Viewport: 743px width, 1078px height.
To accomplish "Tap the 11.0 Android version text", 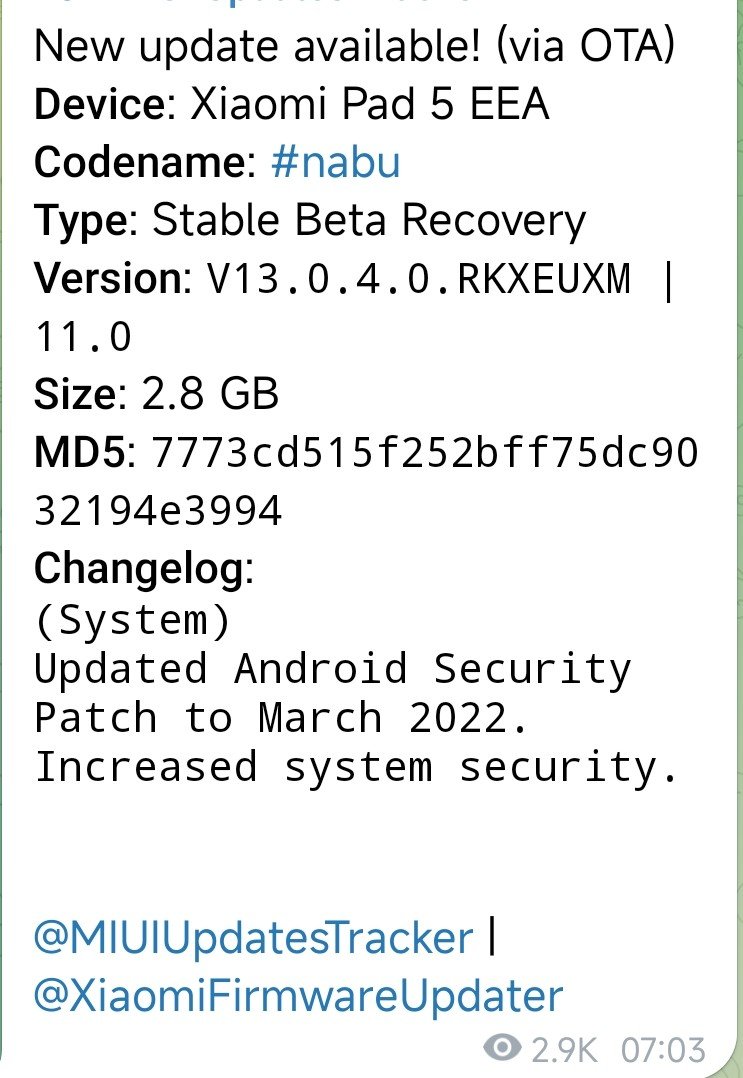I will click(82, 337).
